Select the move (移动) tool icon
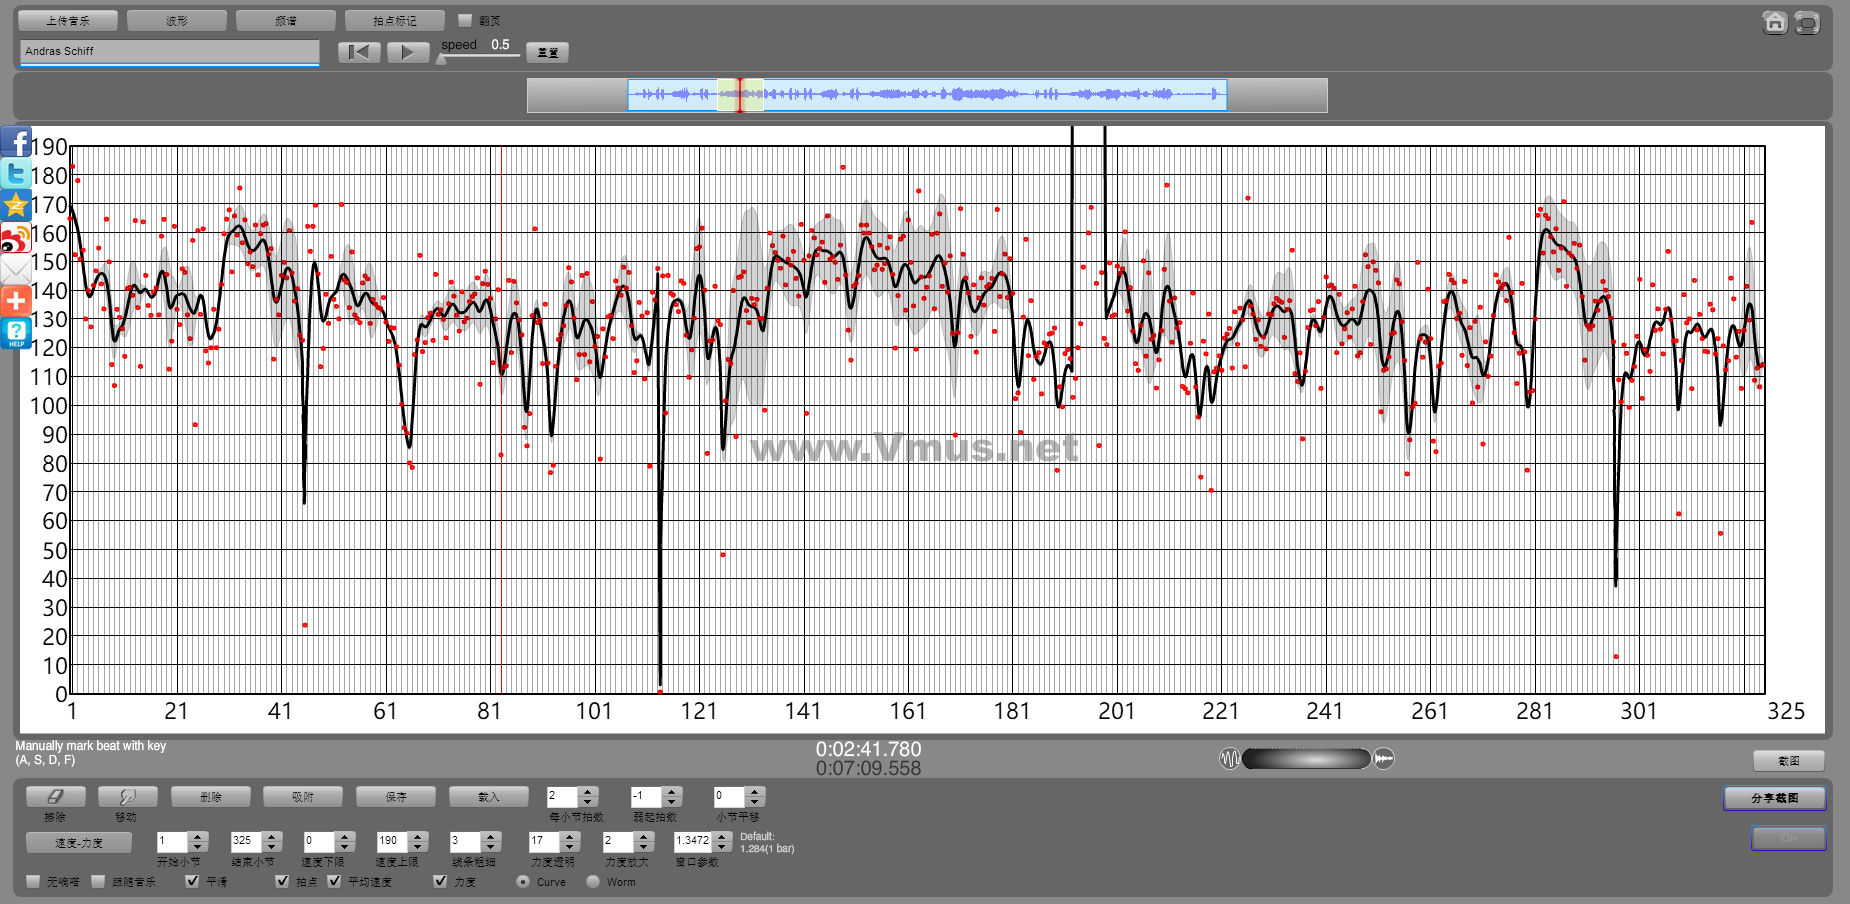The height and width of the screenshot is (904, 1850). 127,797
